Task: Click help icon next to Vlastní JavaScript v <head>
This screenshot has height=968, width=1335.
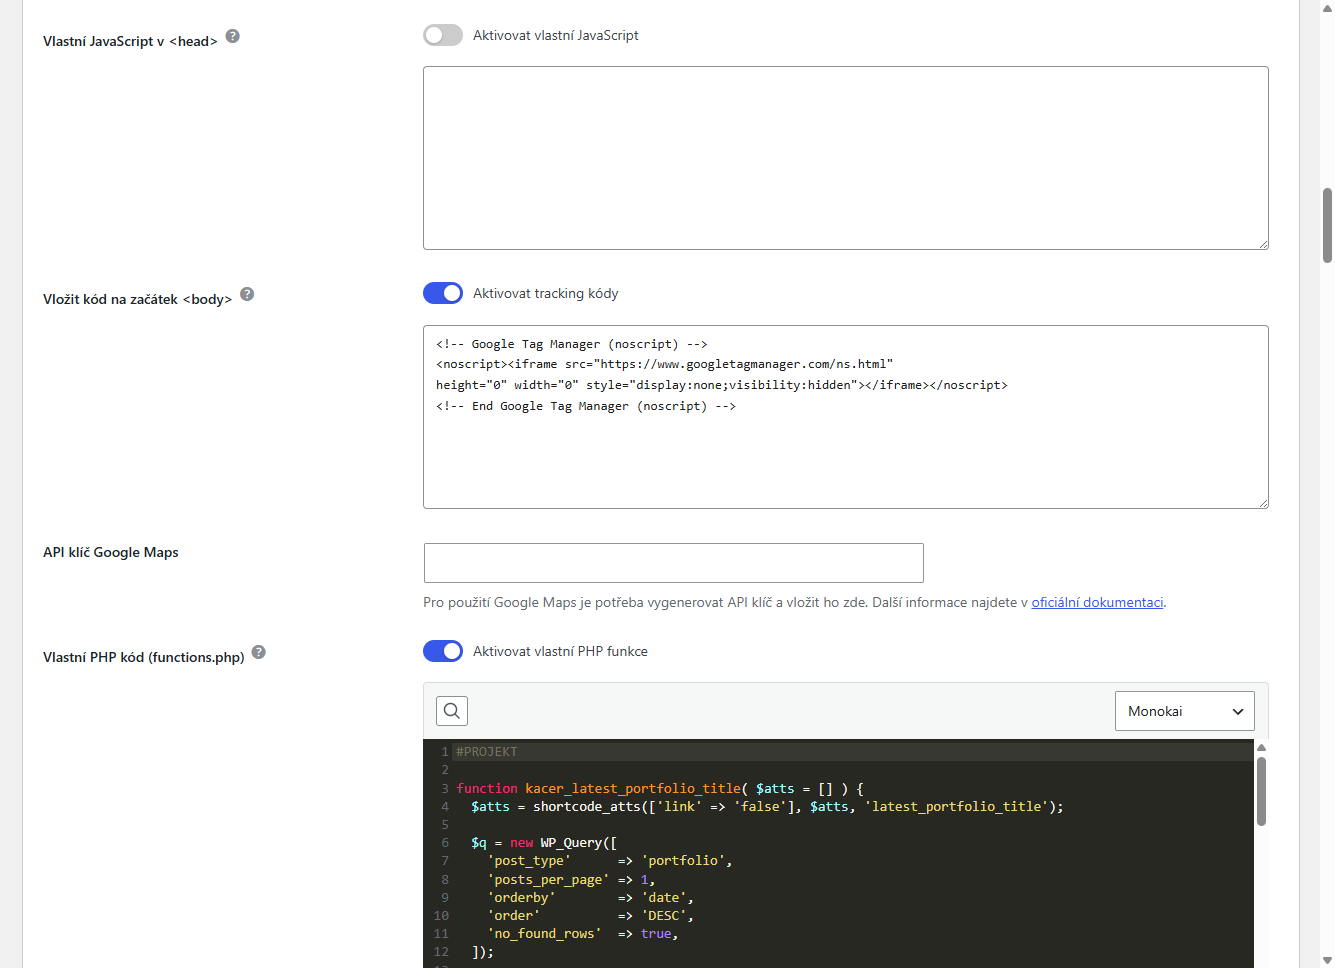Action: pos(233,36)
